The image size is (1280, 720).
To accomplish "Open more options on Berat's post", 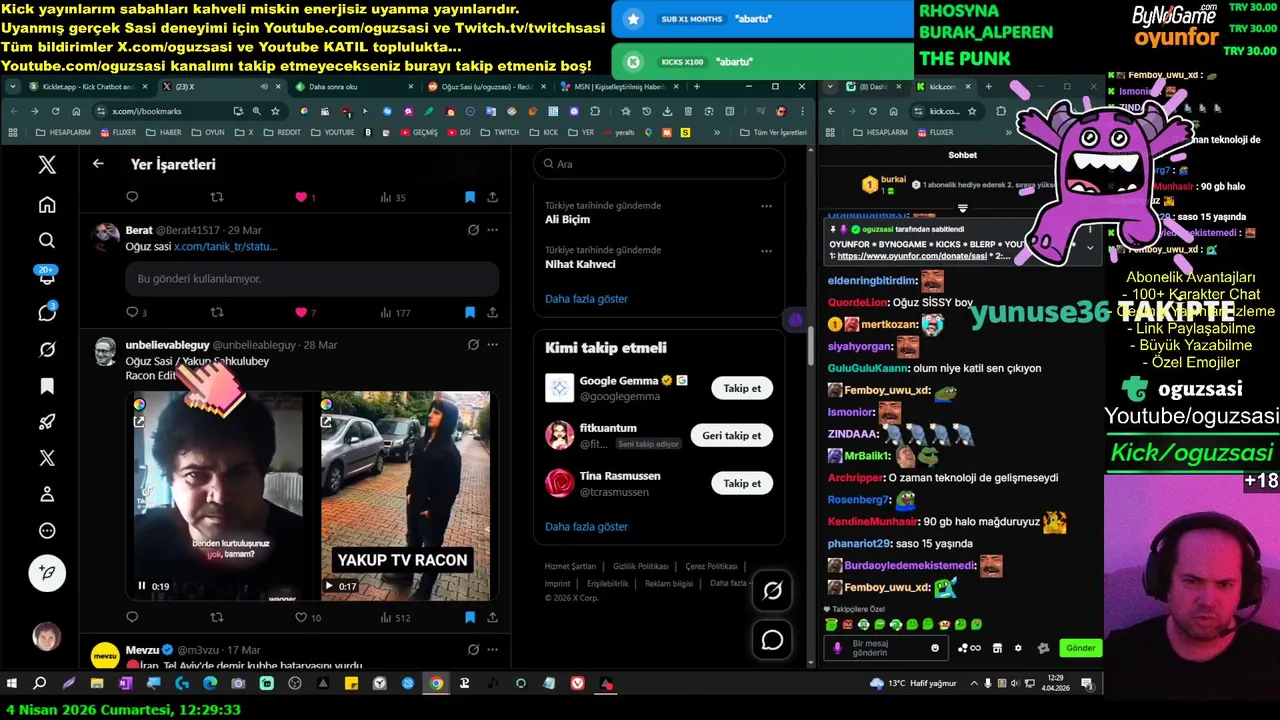I will (492, 230).
